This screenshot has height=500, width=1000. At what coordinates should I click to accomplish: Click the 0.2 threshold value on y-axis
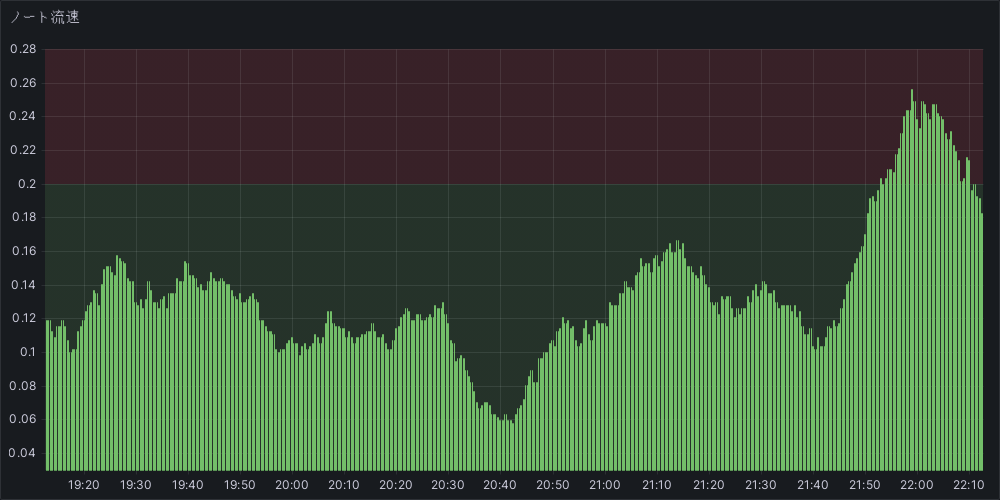(x=27, y=184)
